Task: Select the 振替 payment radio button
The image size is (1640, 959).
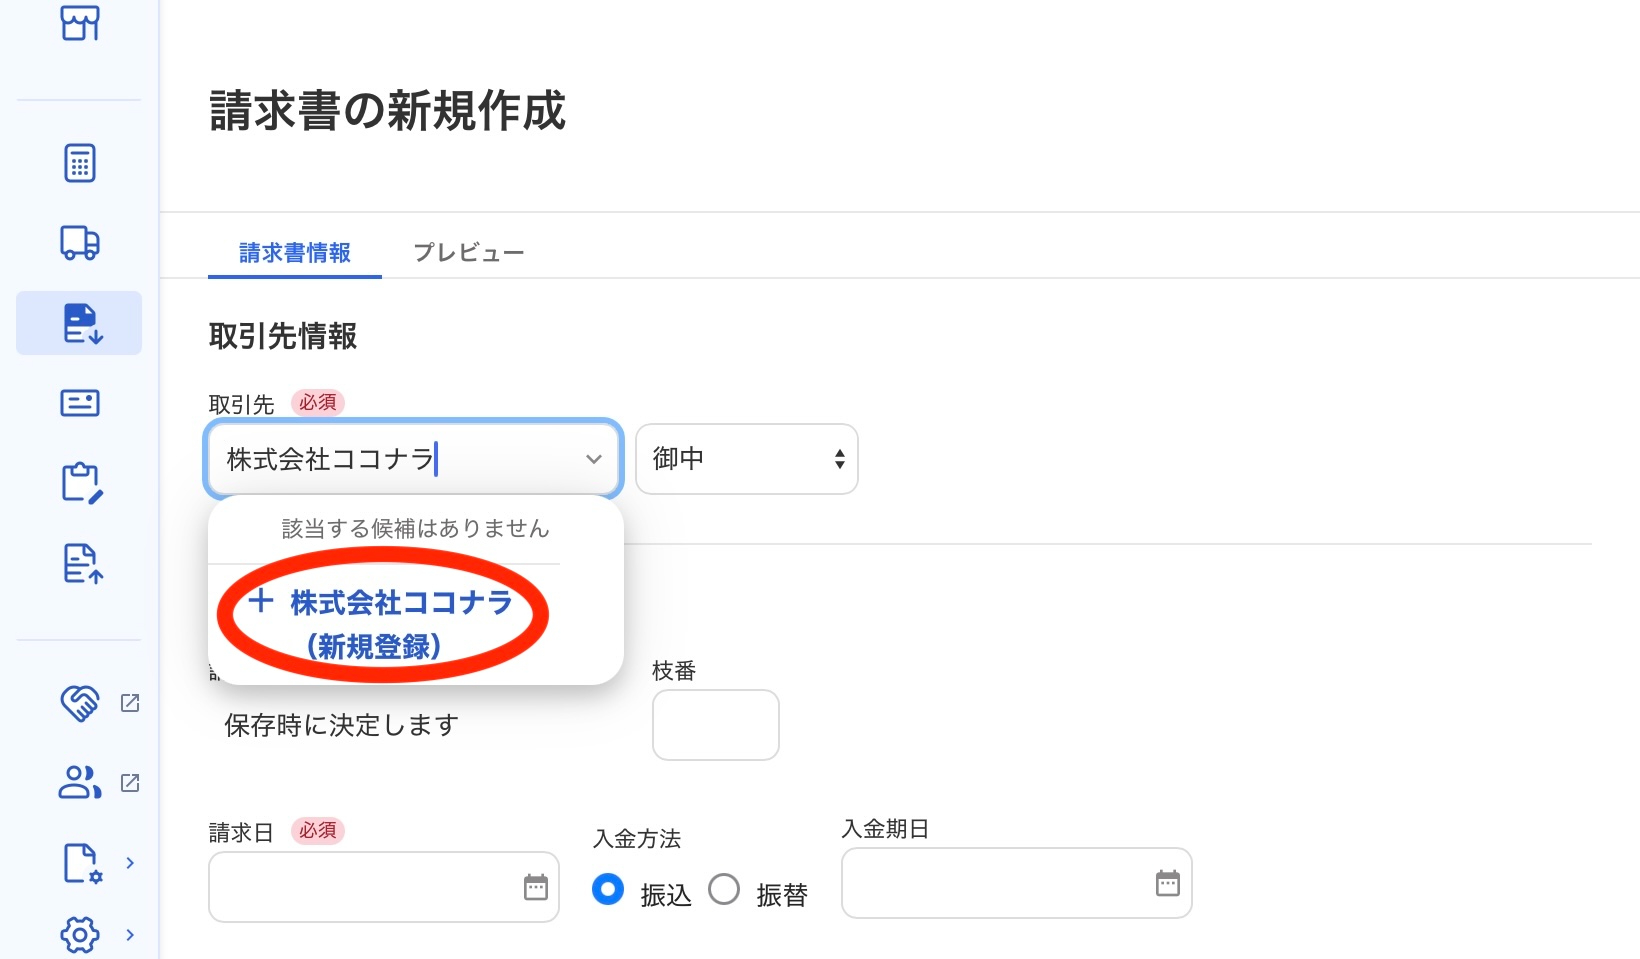Action: [724, 889]
